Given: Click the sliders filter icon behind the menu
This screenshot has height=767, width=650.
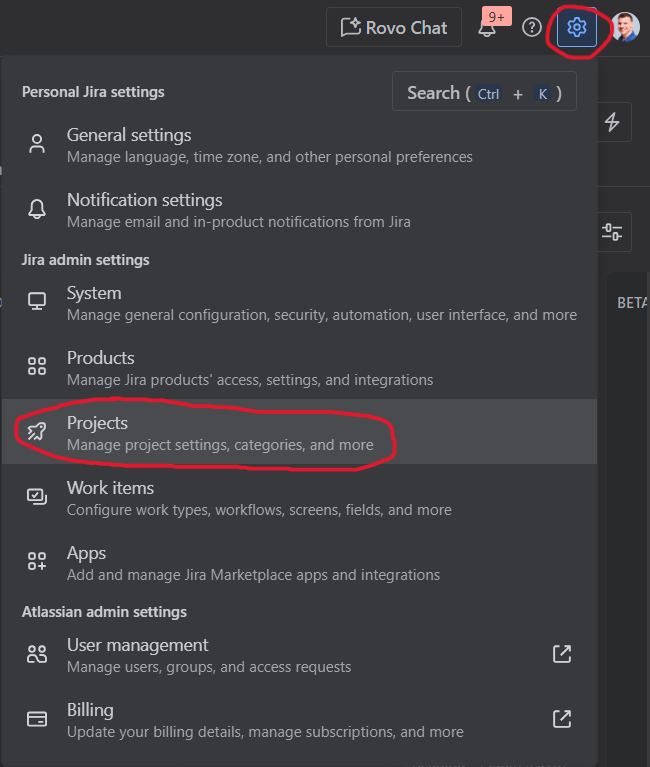Looking at the screenshot, I should click(x=612, y=232).
